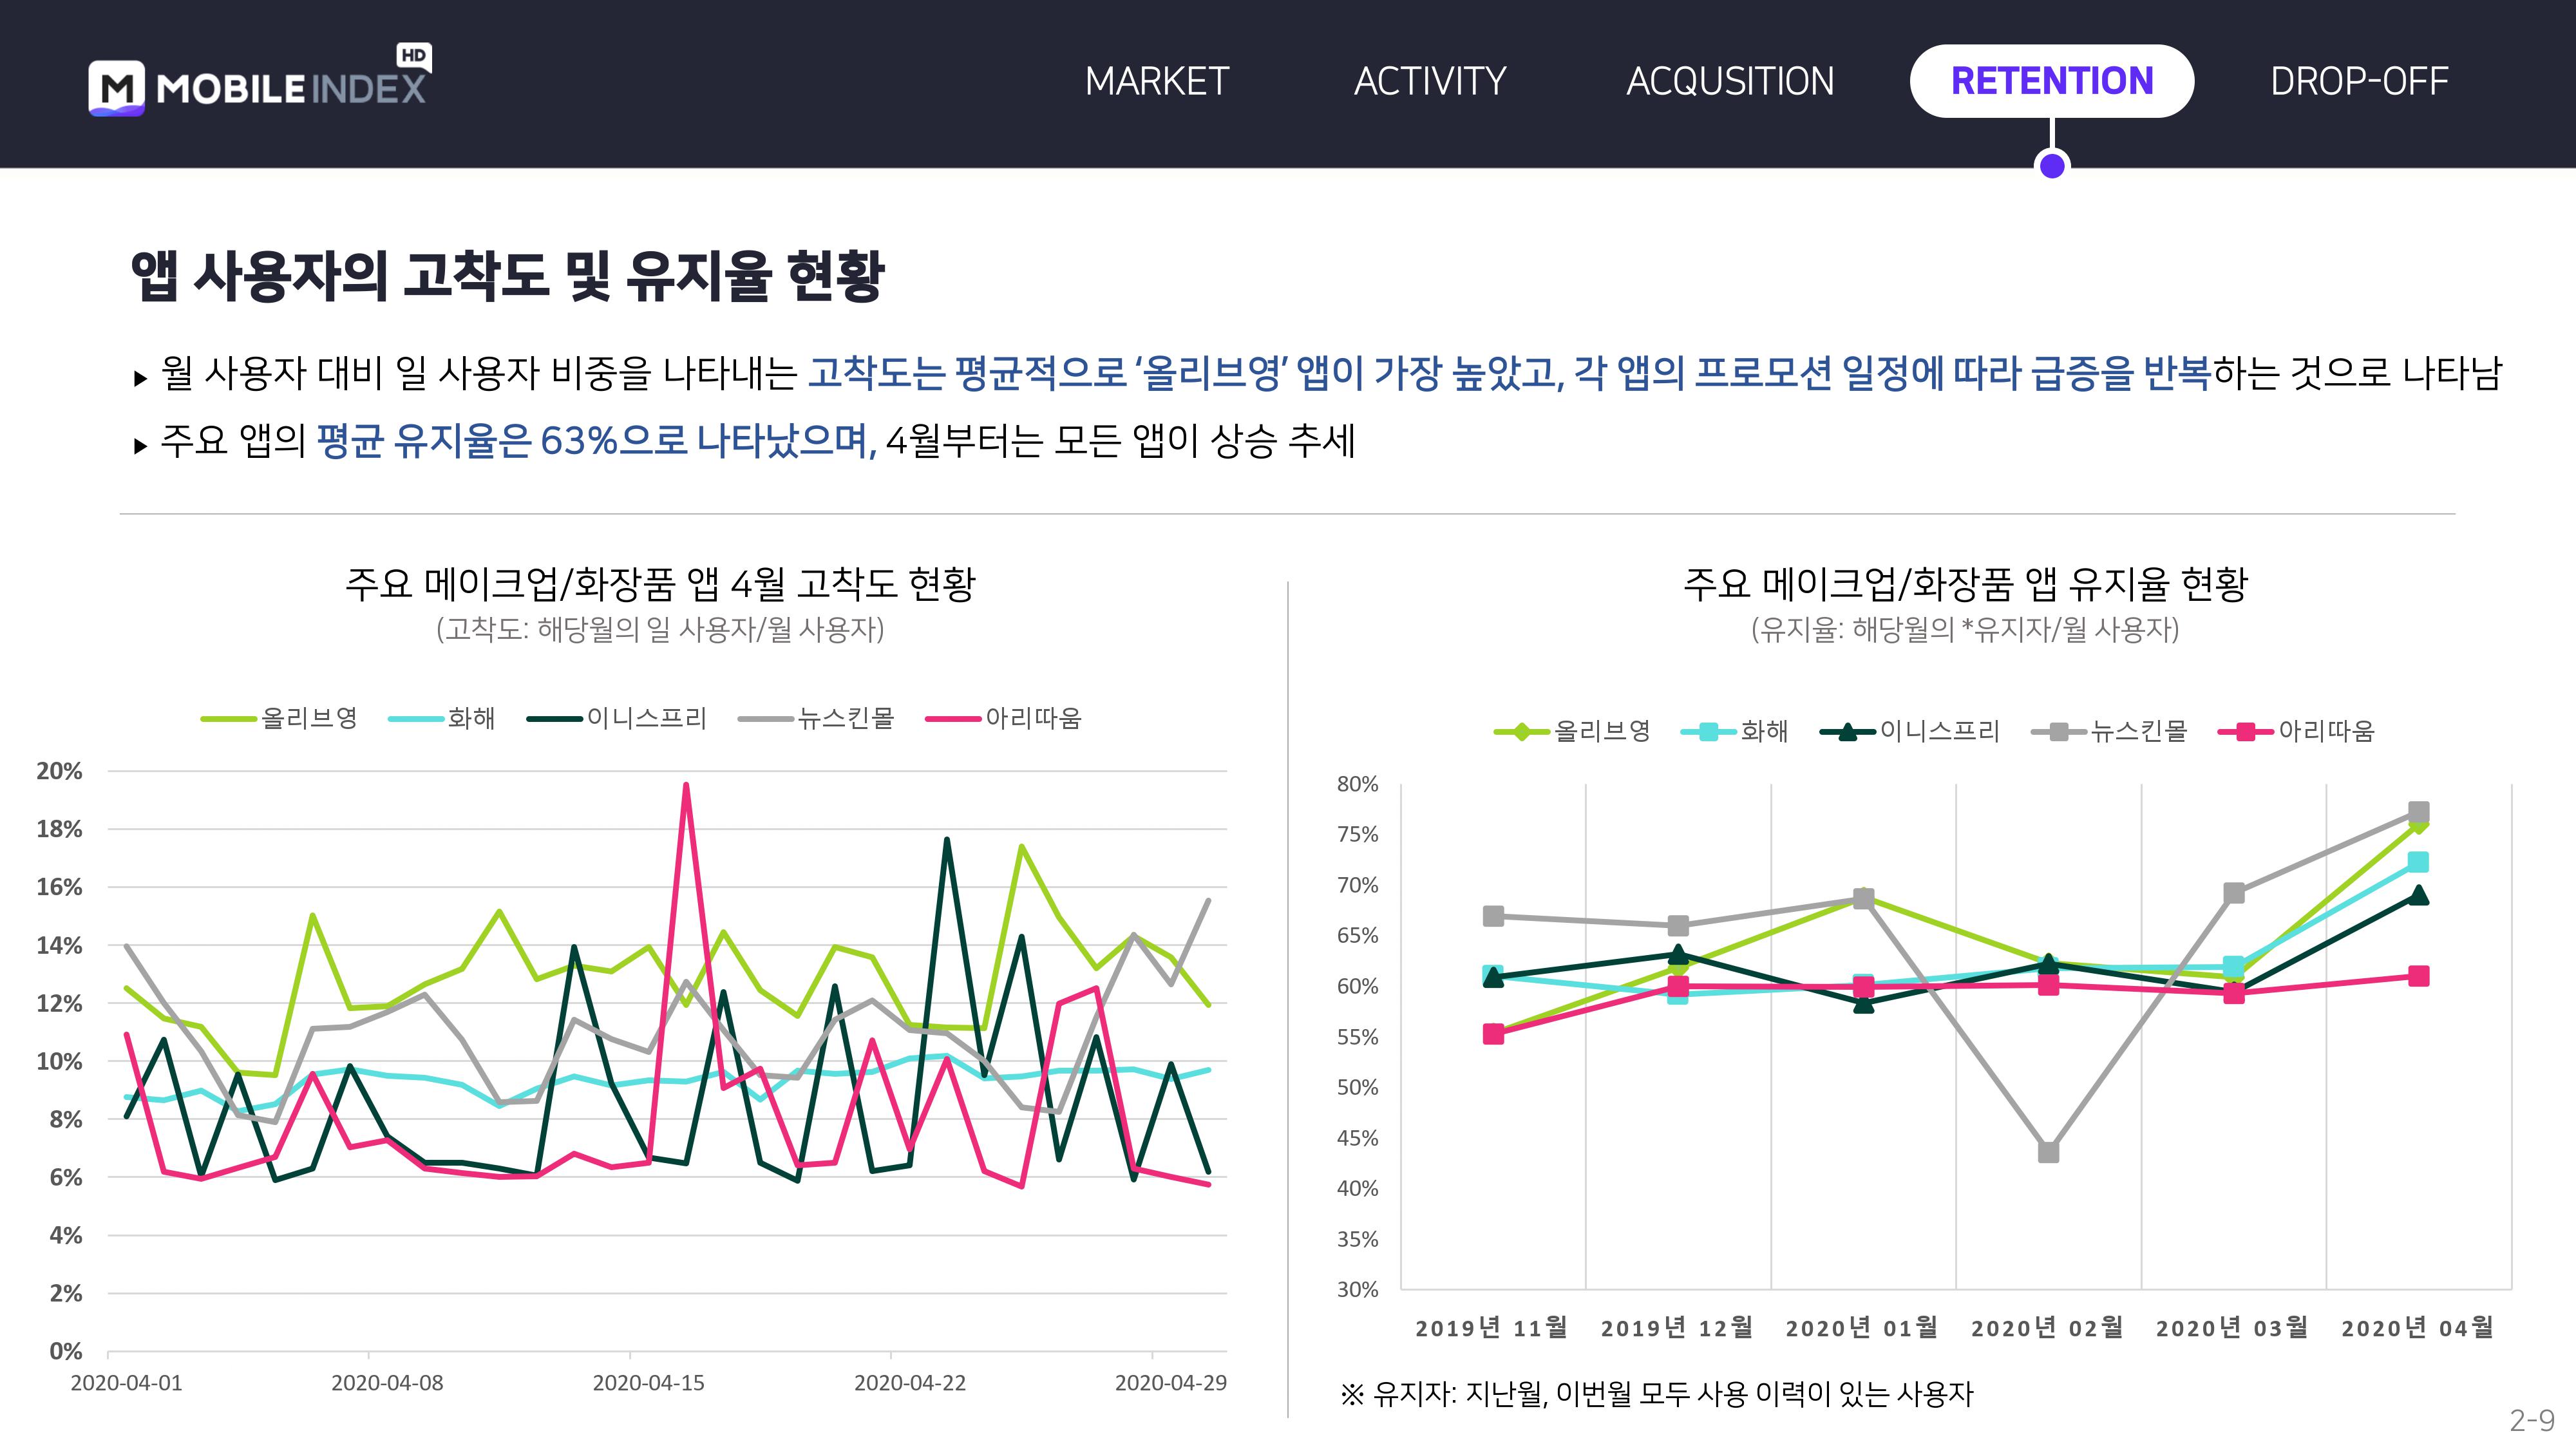
Task: Click the page number 2-9
Action: [x=2532, y=1420]
